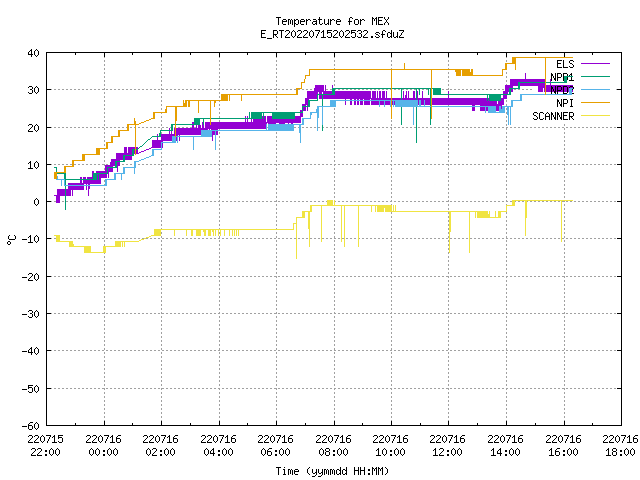Click the y-axis tick label -60
Screen dimensions: 640x480
click(x=31, y=426)
